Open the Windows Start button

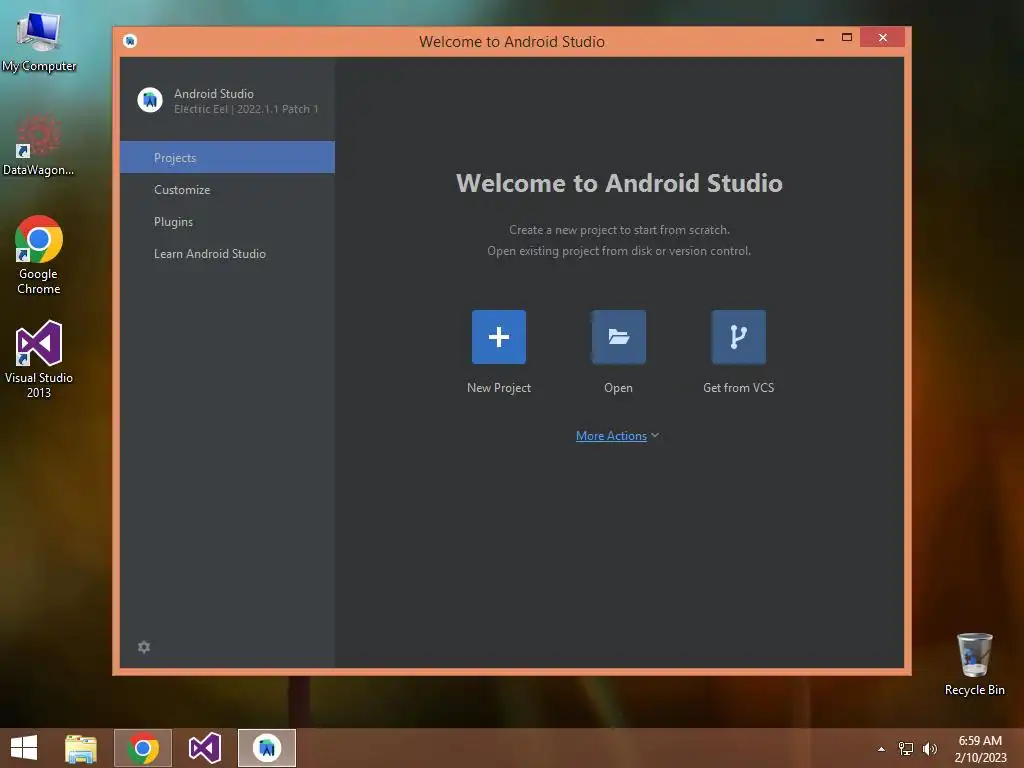tap(24, 748)
